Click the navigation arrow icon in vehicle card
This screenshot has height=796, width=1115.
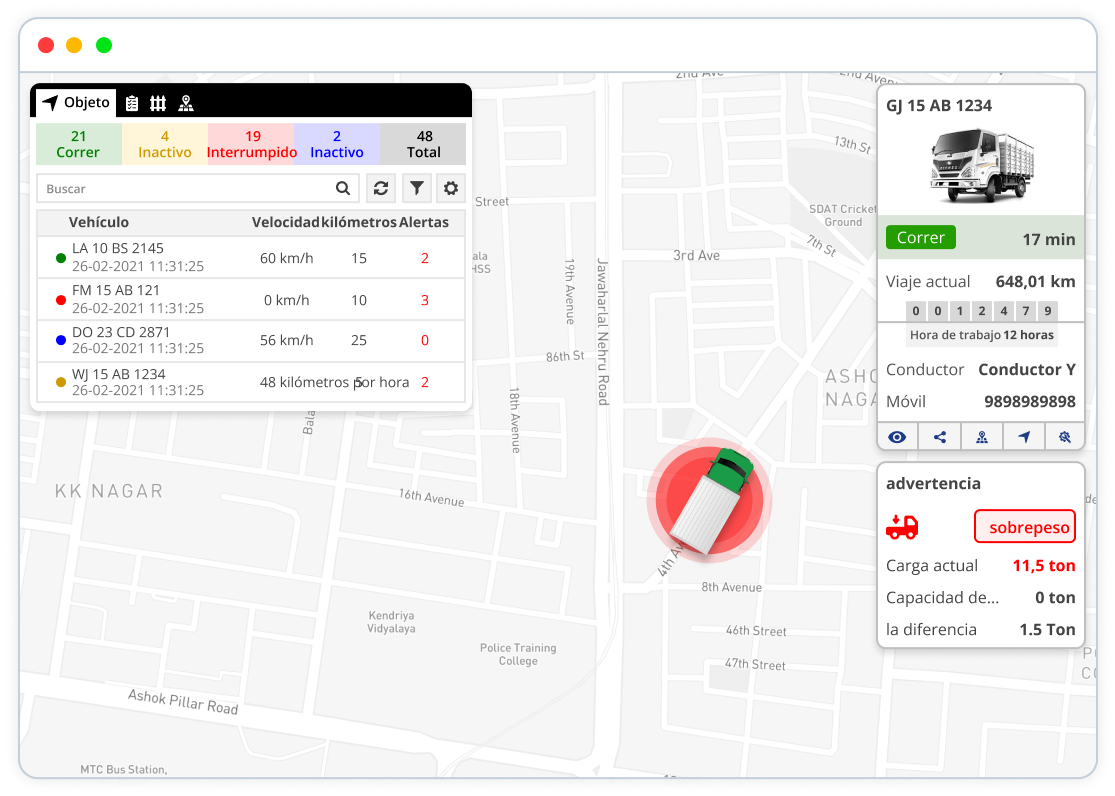tap(1024, 437)
